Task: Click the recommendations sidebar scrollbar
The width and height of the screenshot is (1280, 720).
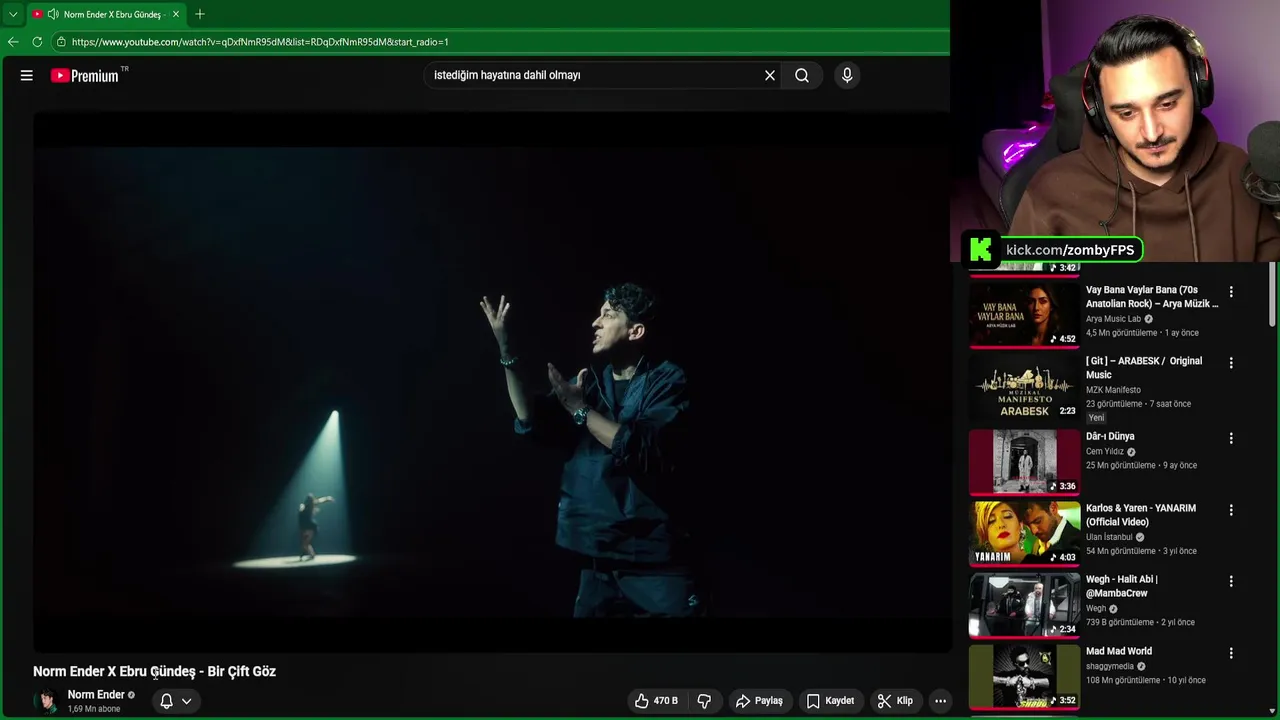Action: pos(1272,295)
